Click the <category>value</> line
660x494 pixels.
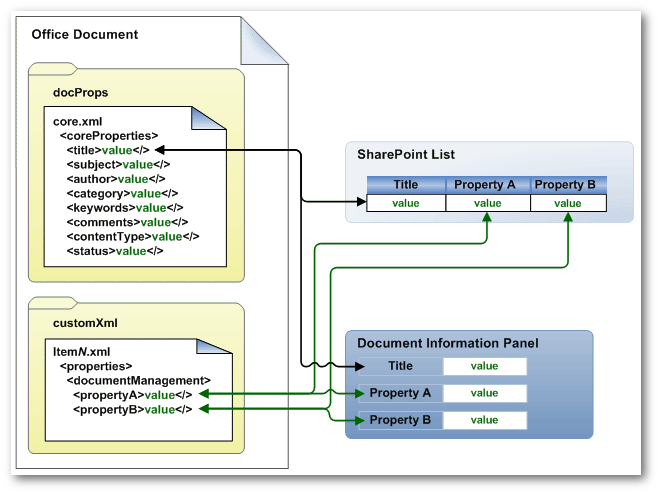pos(122,194)
